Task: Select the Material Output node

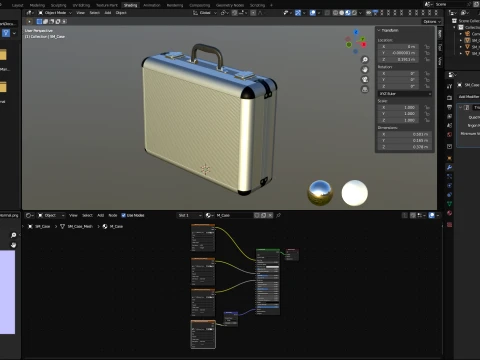Action: [x=292, y=254]
